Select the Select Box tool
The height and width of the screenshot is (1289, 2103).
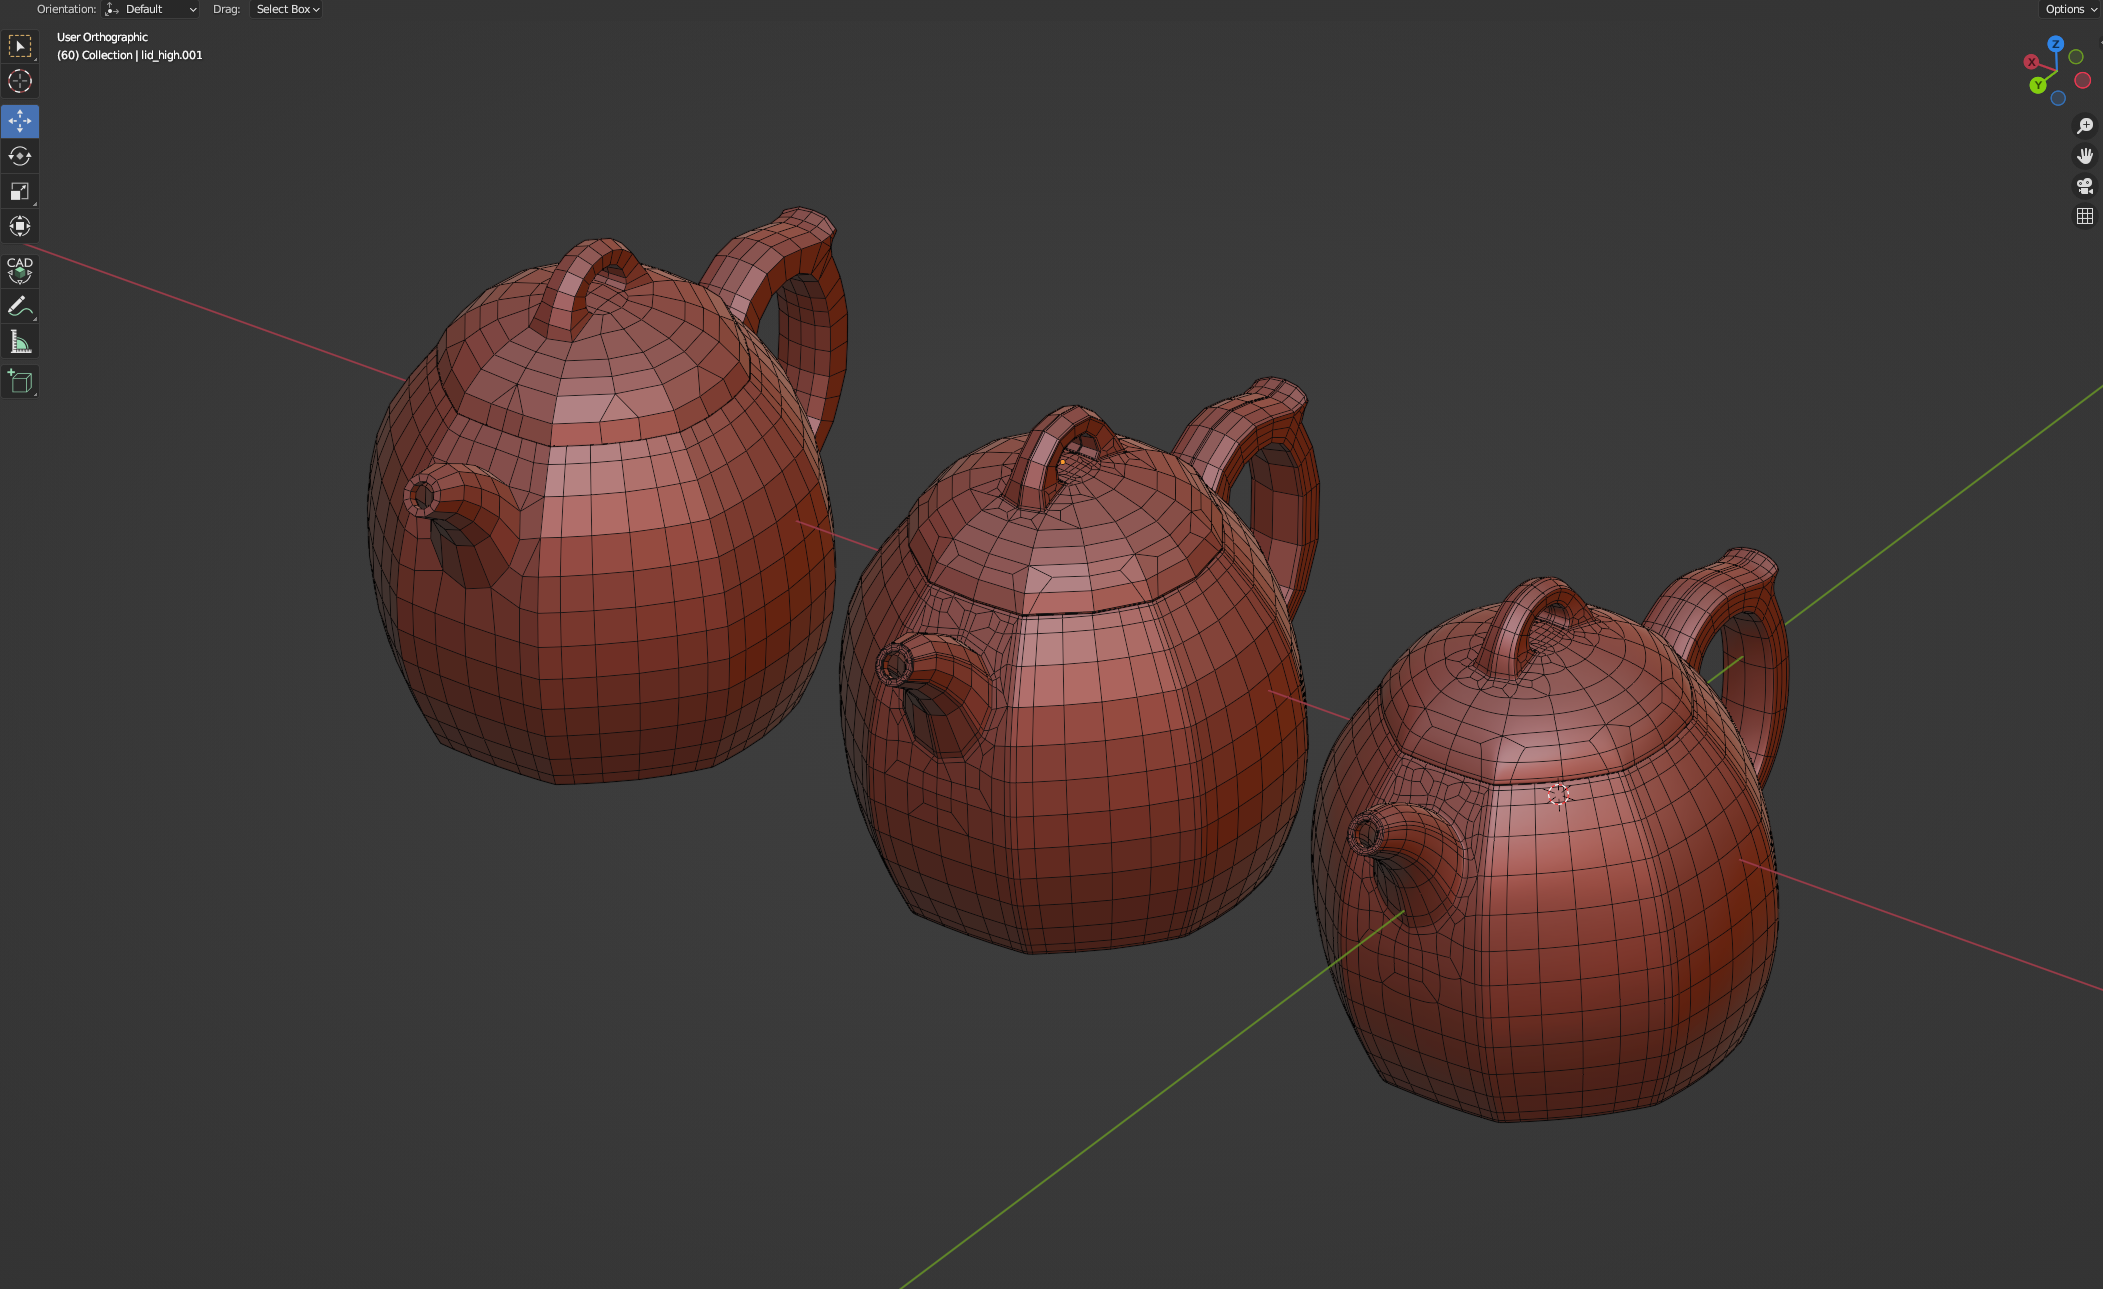20,46
